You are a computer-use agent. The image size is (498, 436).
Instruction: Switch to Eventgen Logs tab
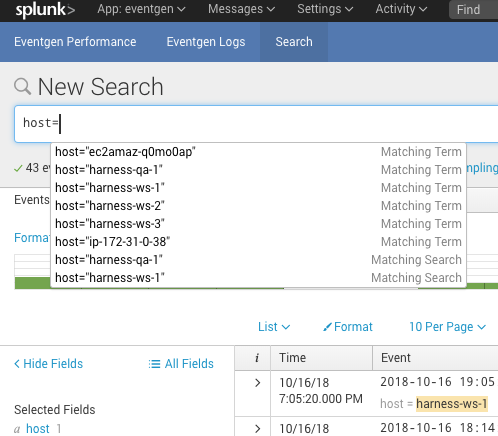[206, 42]
